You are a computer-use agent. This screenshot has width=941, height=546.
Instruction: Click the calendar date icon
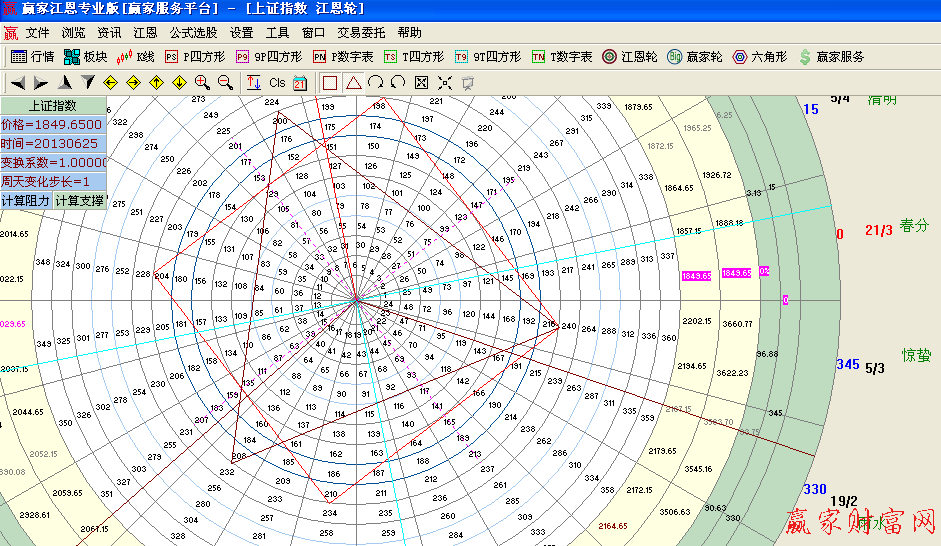tap(299, 83)
